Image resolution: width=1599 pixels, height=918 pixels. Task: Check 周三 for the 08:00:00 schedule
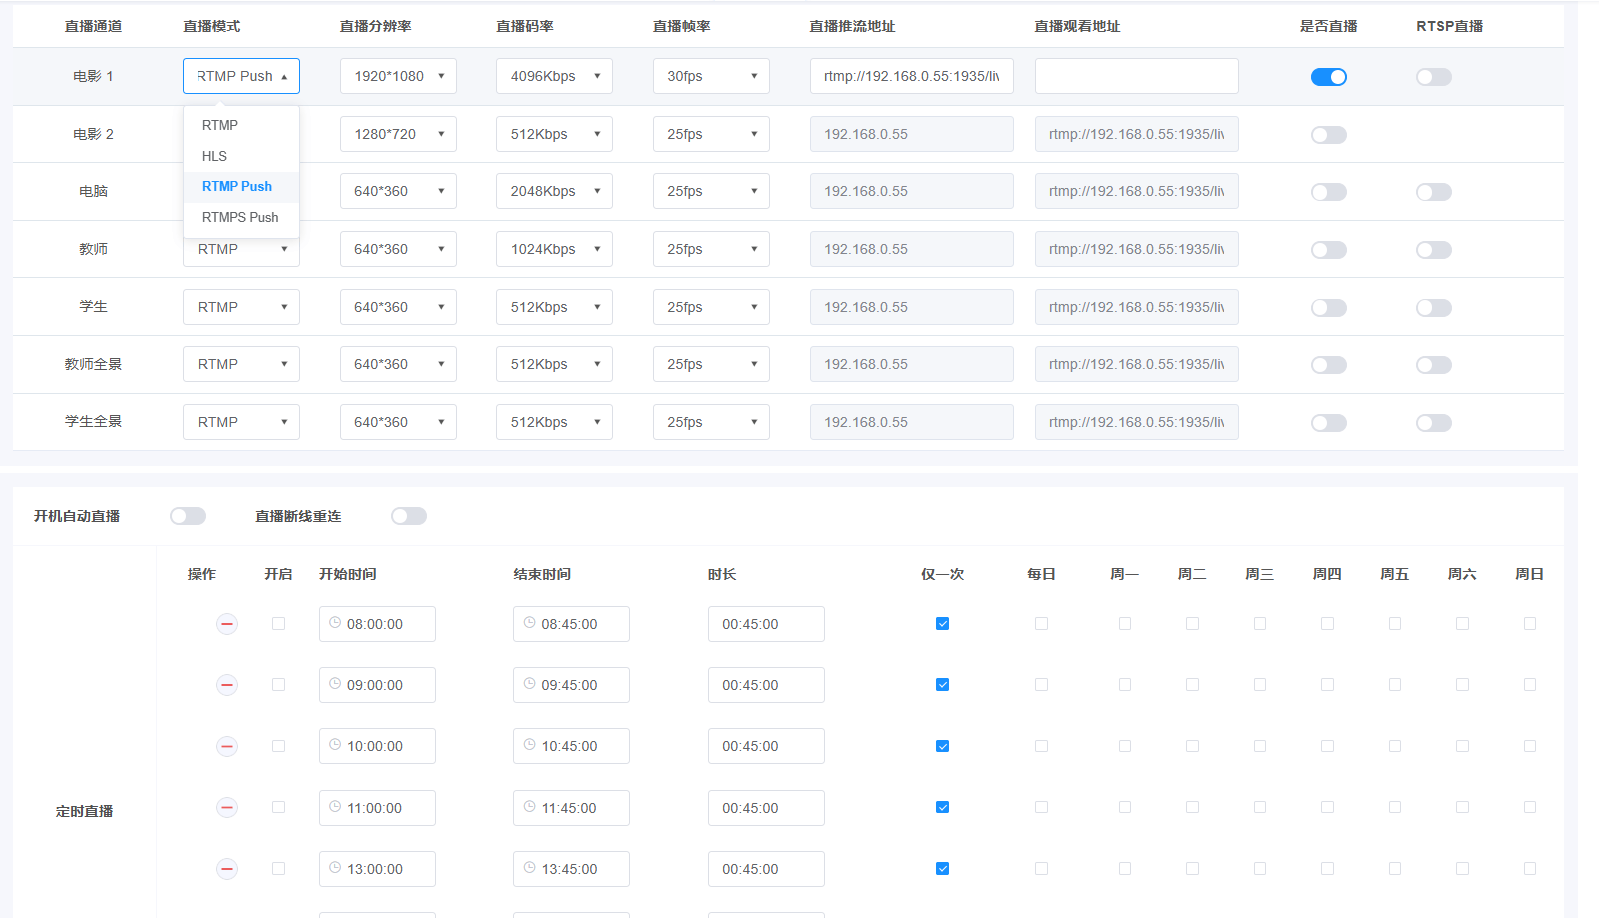pos(1260,624)
